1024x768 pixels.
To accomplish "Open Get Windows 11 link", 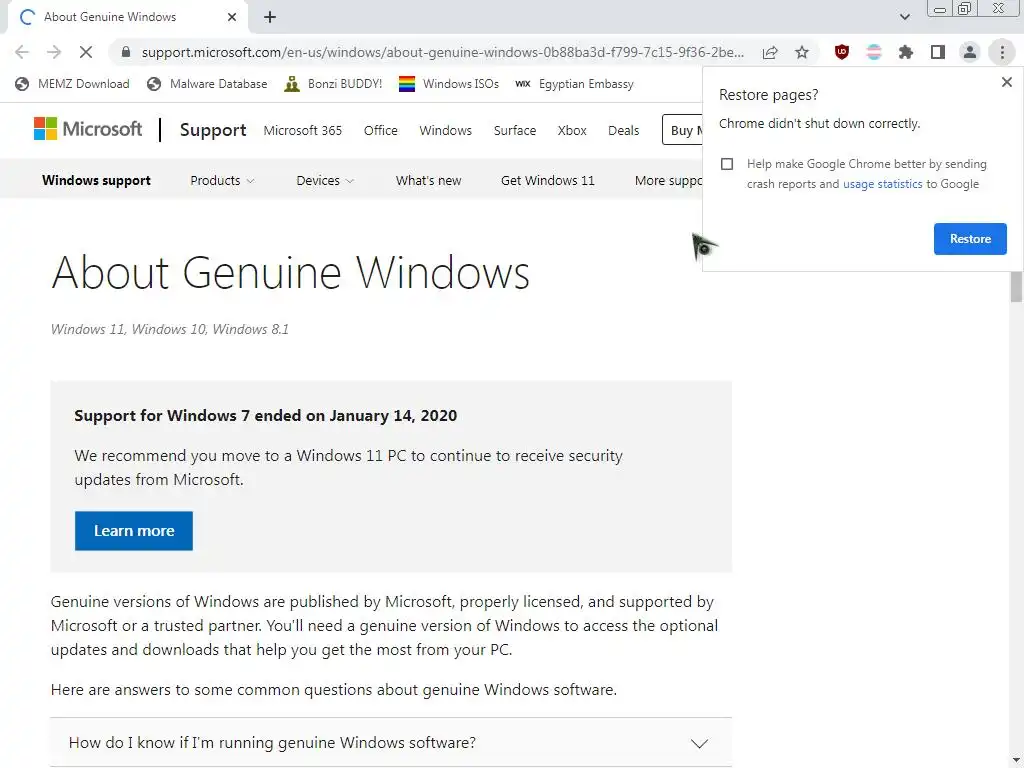I will pyautogui.click(x=547, y=180).
